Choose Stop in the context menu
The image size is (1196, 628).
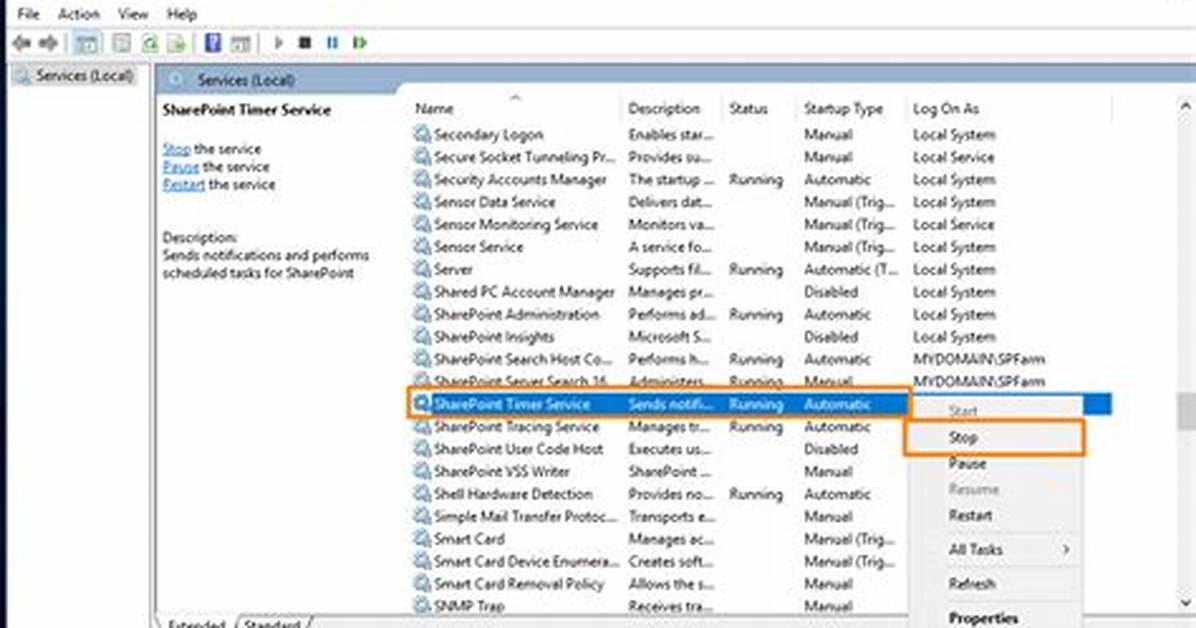(995, 438)
